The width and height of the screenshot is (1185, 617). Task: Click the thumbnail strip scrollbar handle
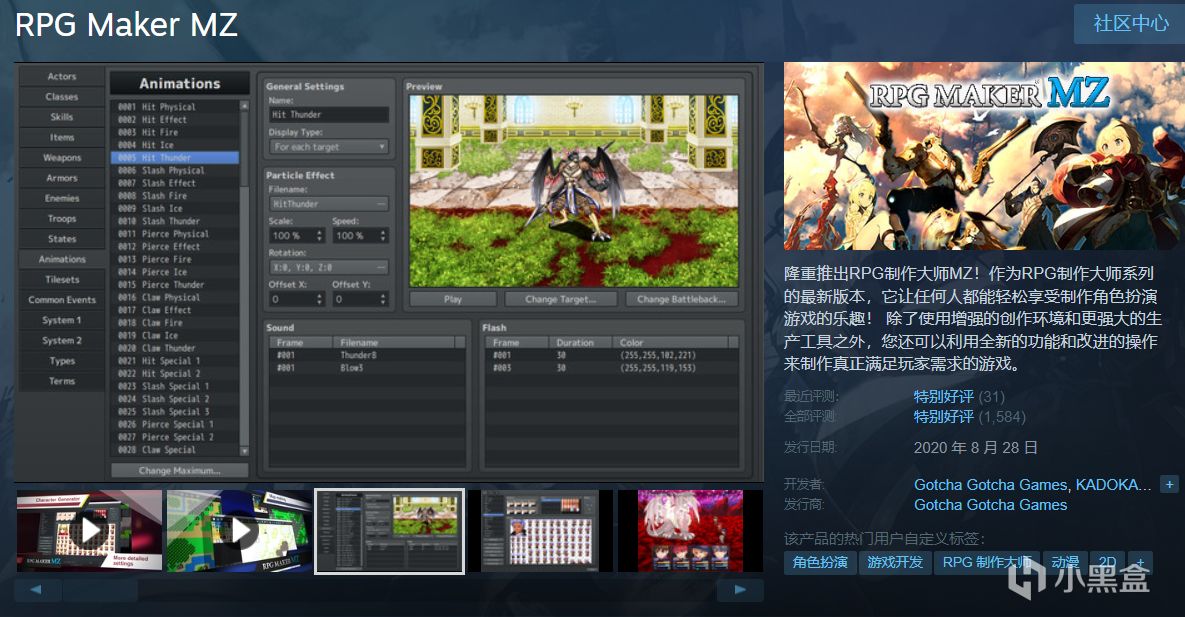coord(100,590)
